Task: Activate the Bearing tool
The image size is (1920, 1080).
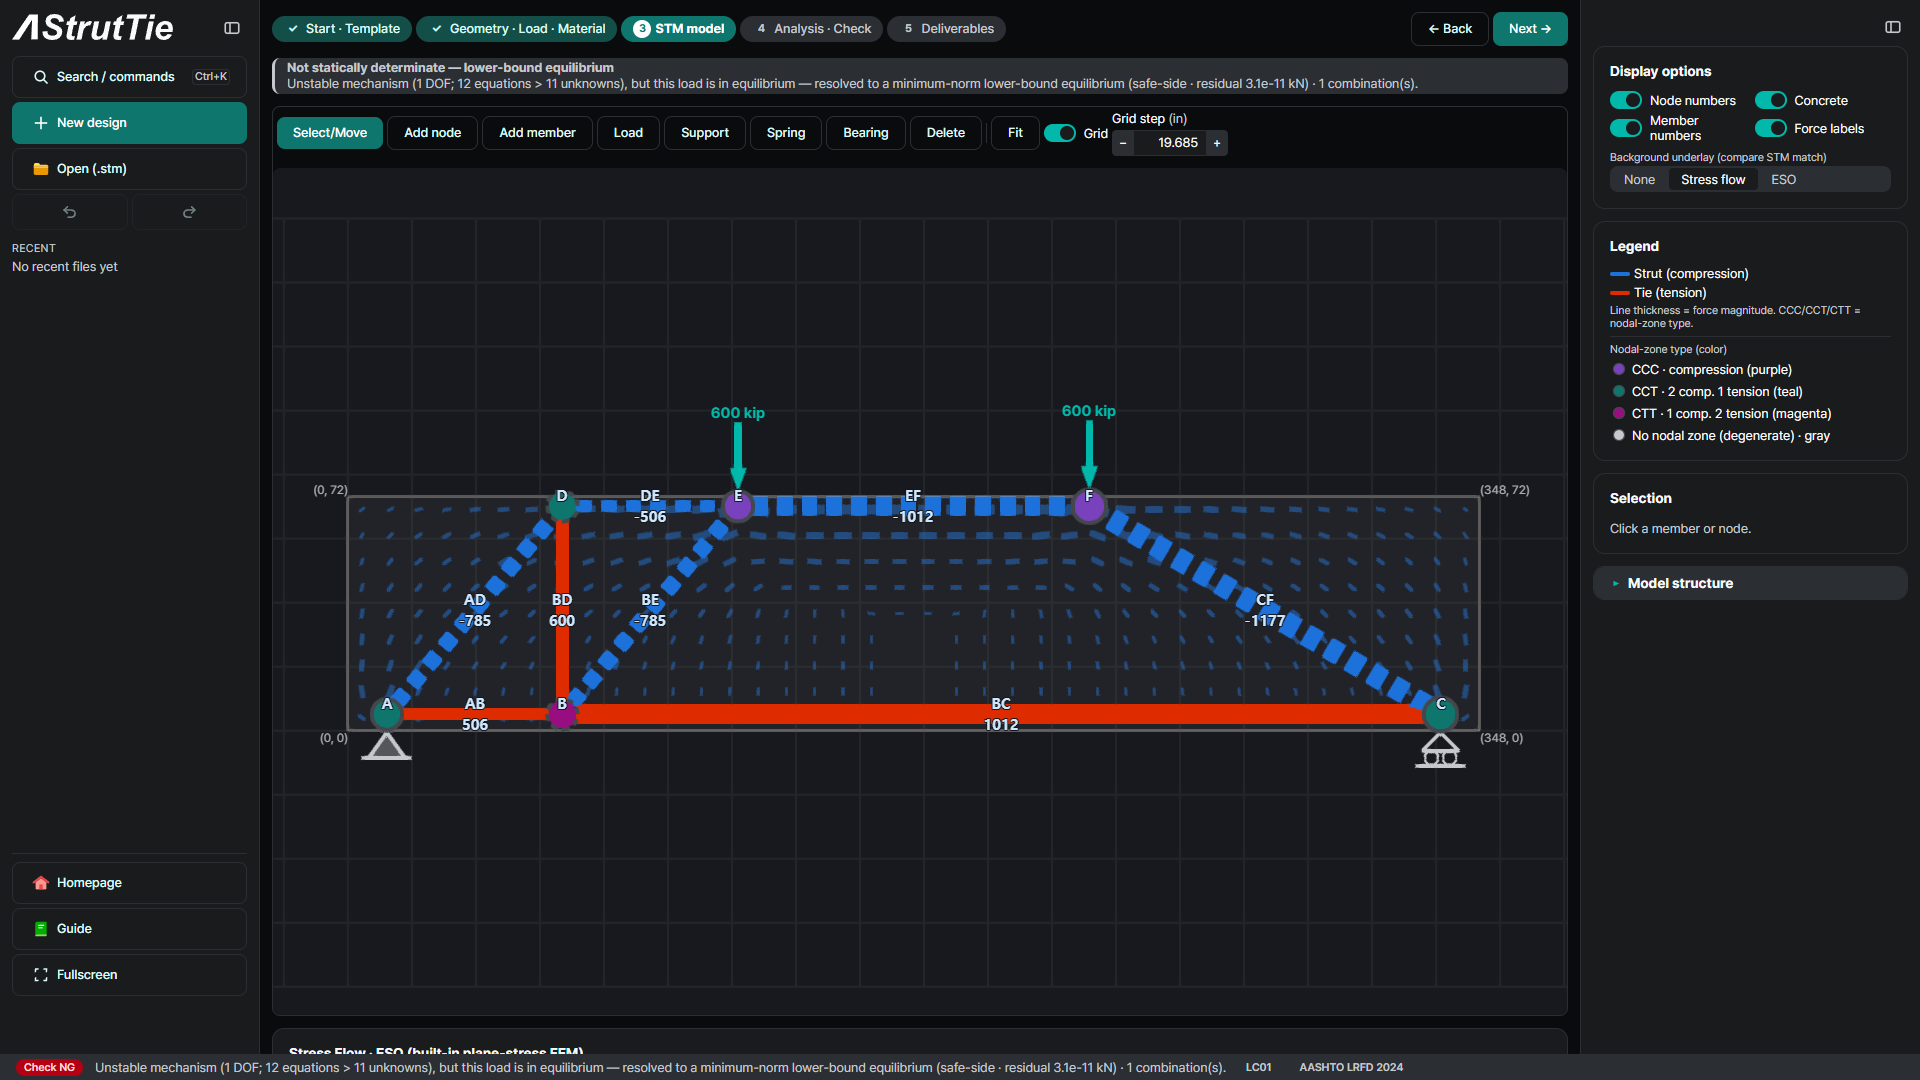Action: (x=865, y=133)
